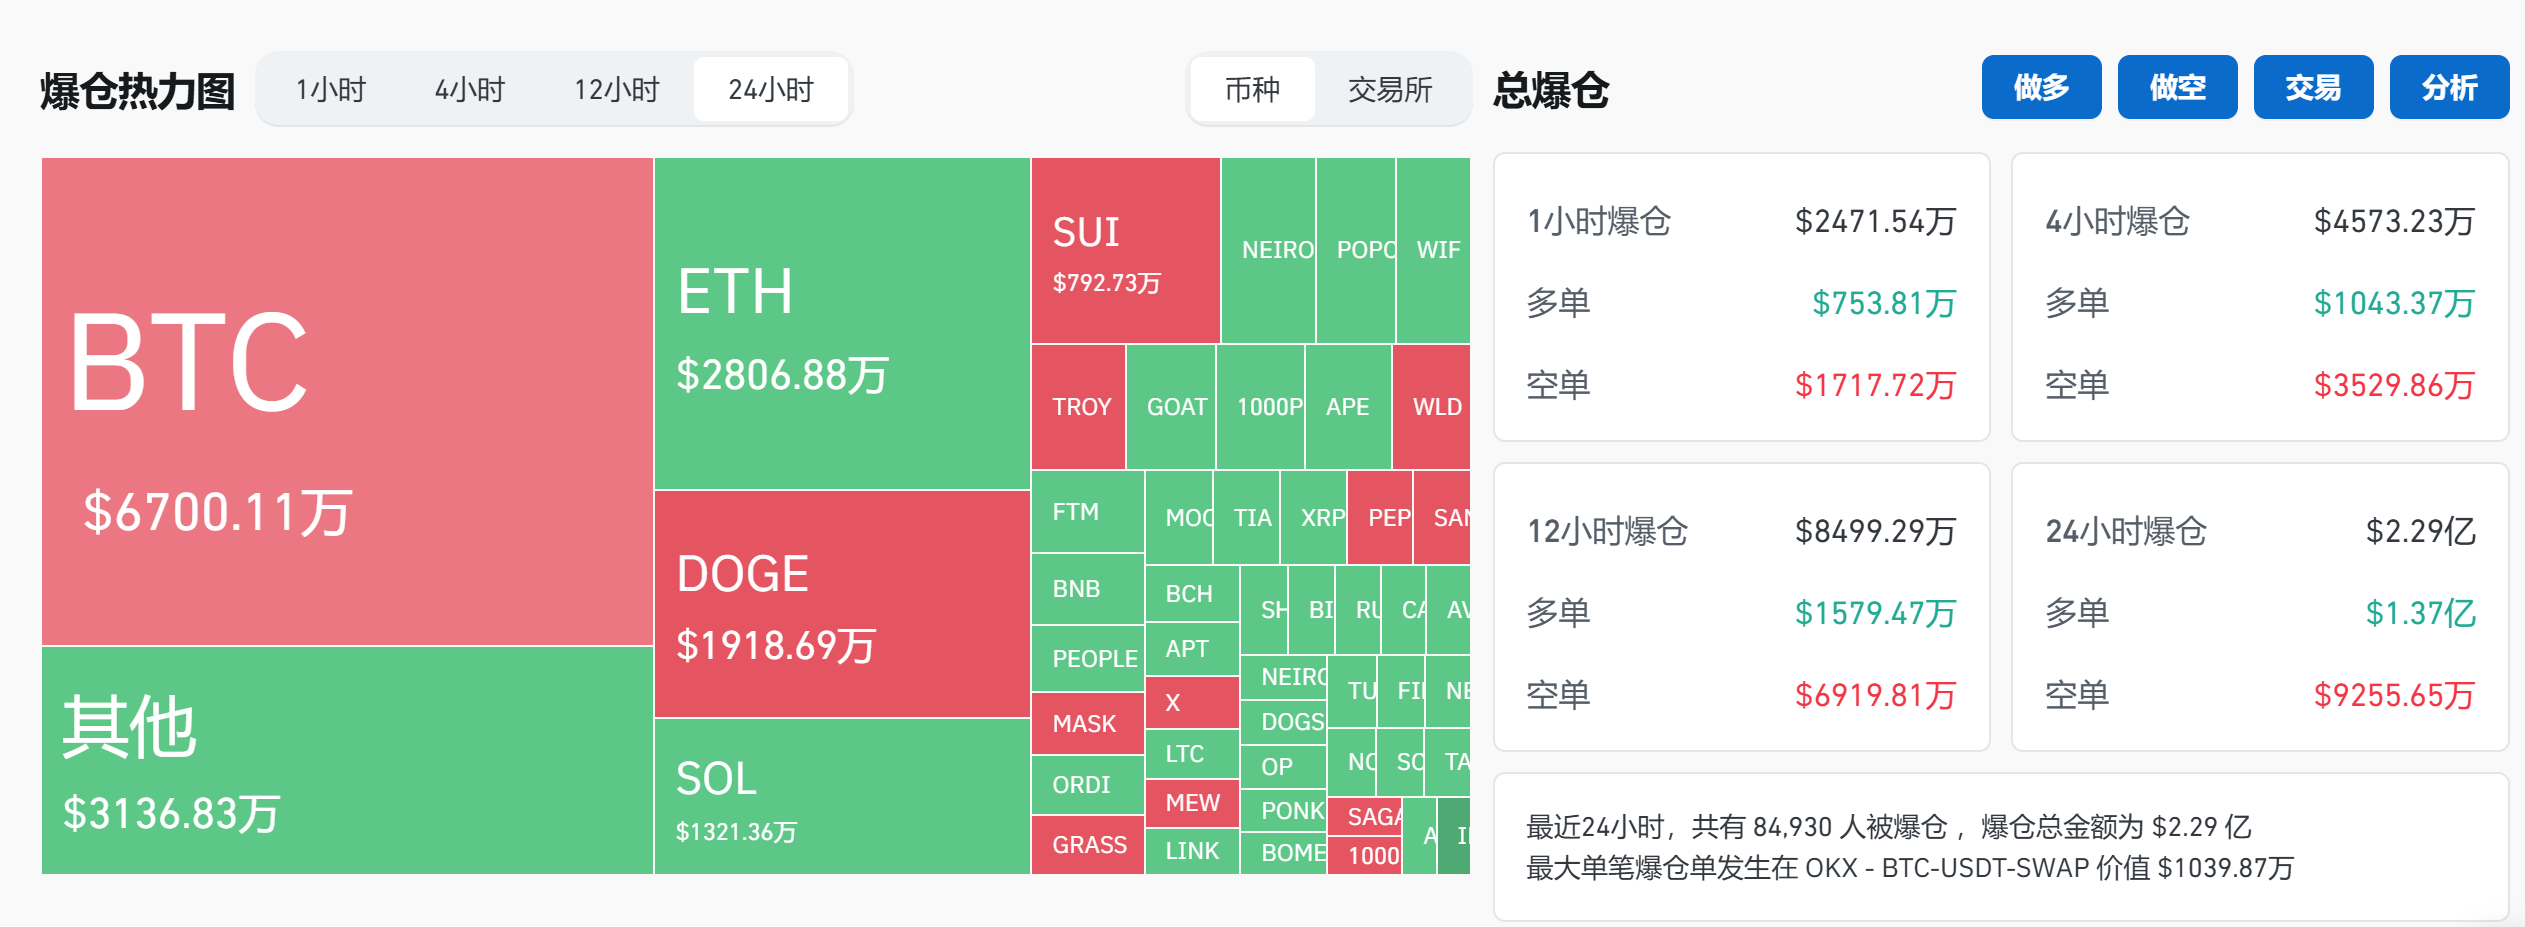This screenshot has height=927, width=2525.
Task: Switch to the 1小时 time filter
Action: tap(330, 89)
